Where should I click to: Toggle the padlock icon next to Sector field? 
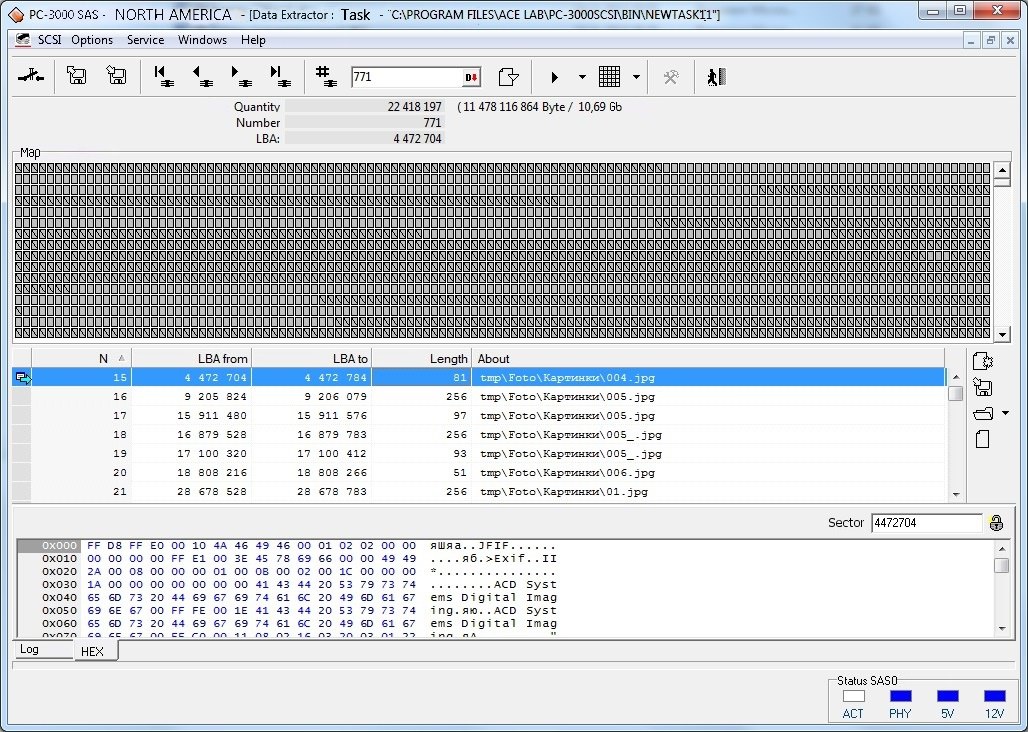click(996, 523)
